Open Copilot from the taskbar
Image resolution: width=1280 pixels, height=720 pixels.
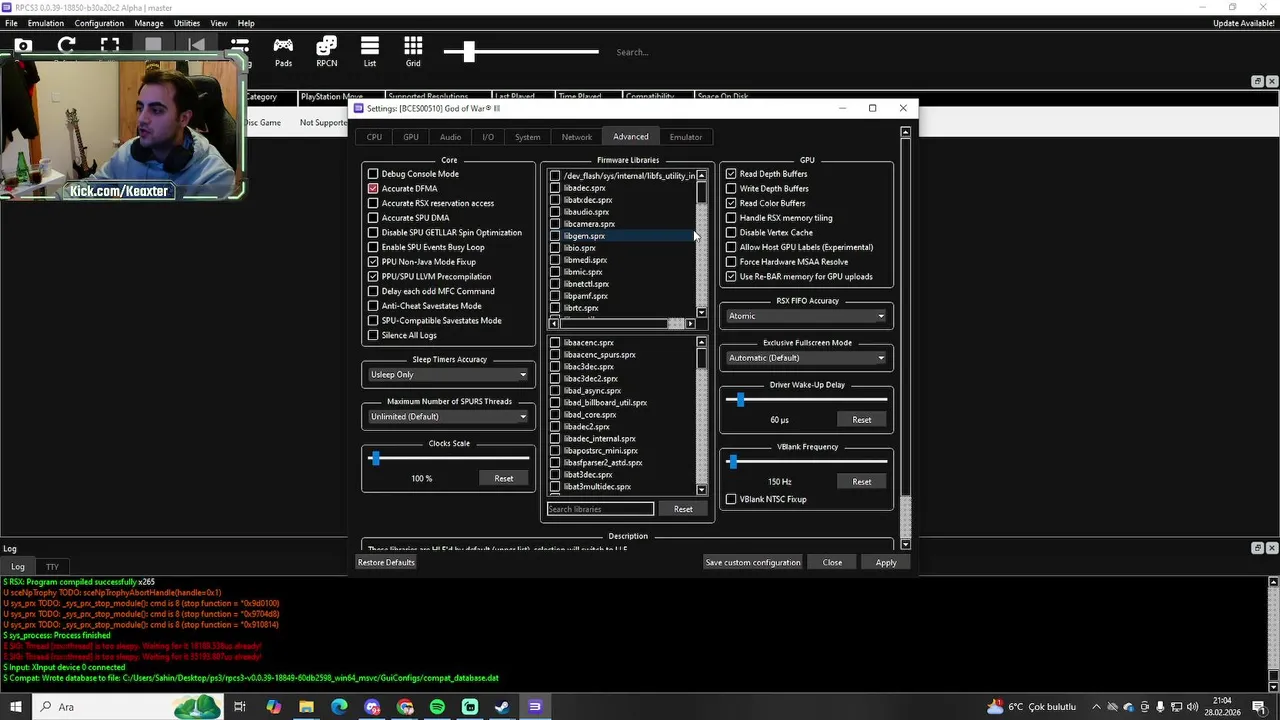[x=273, y=707]
